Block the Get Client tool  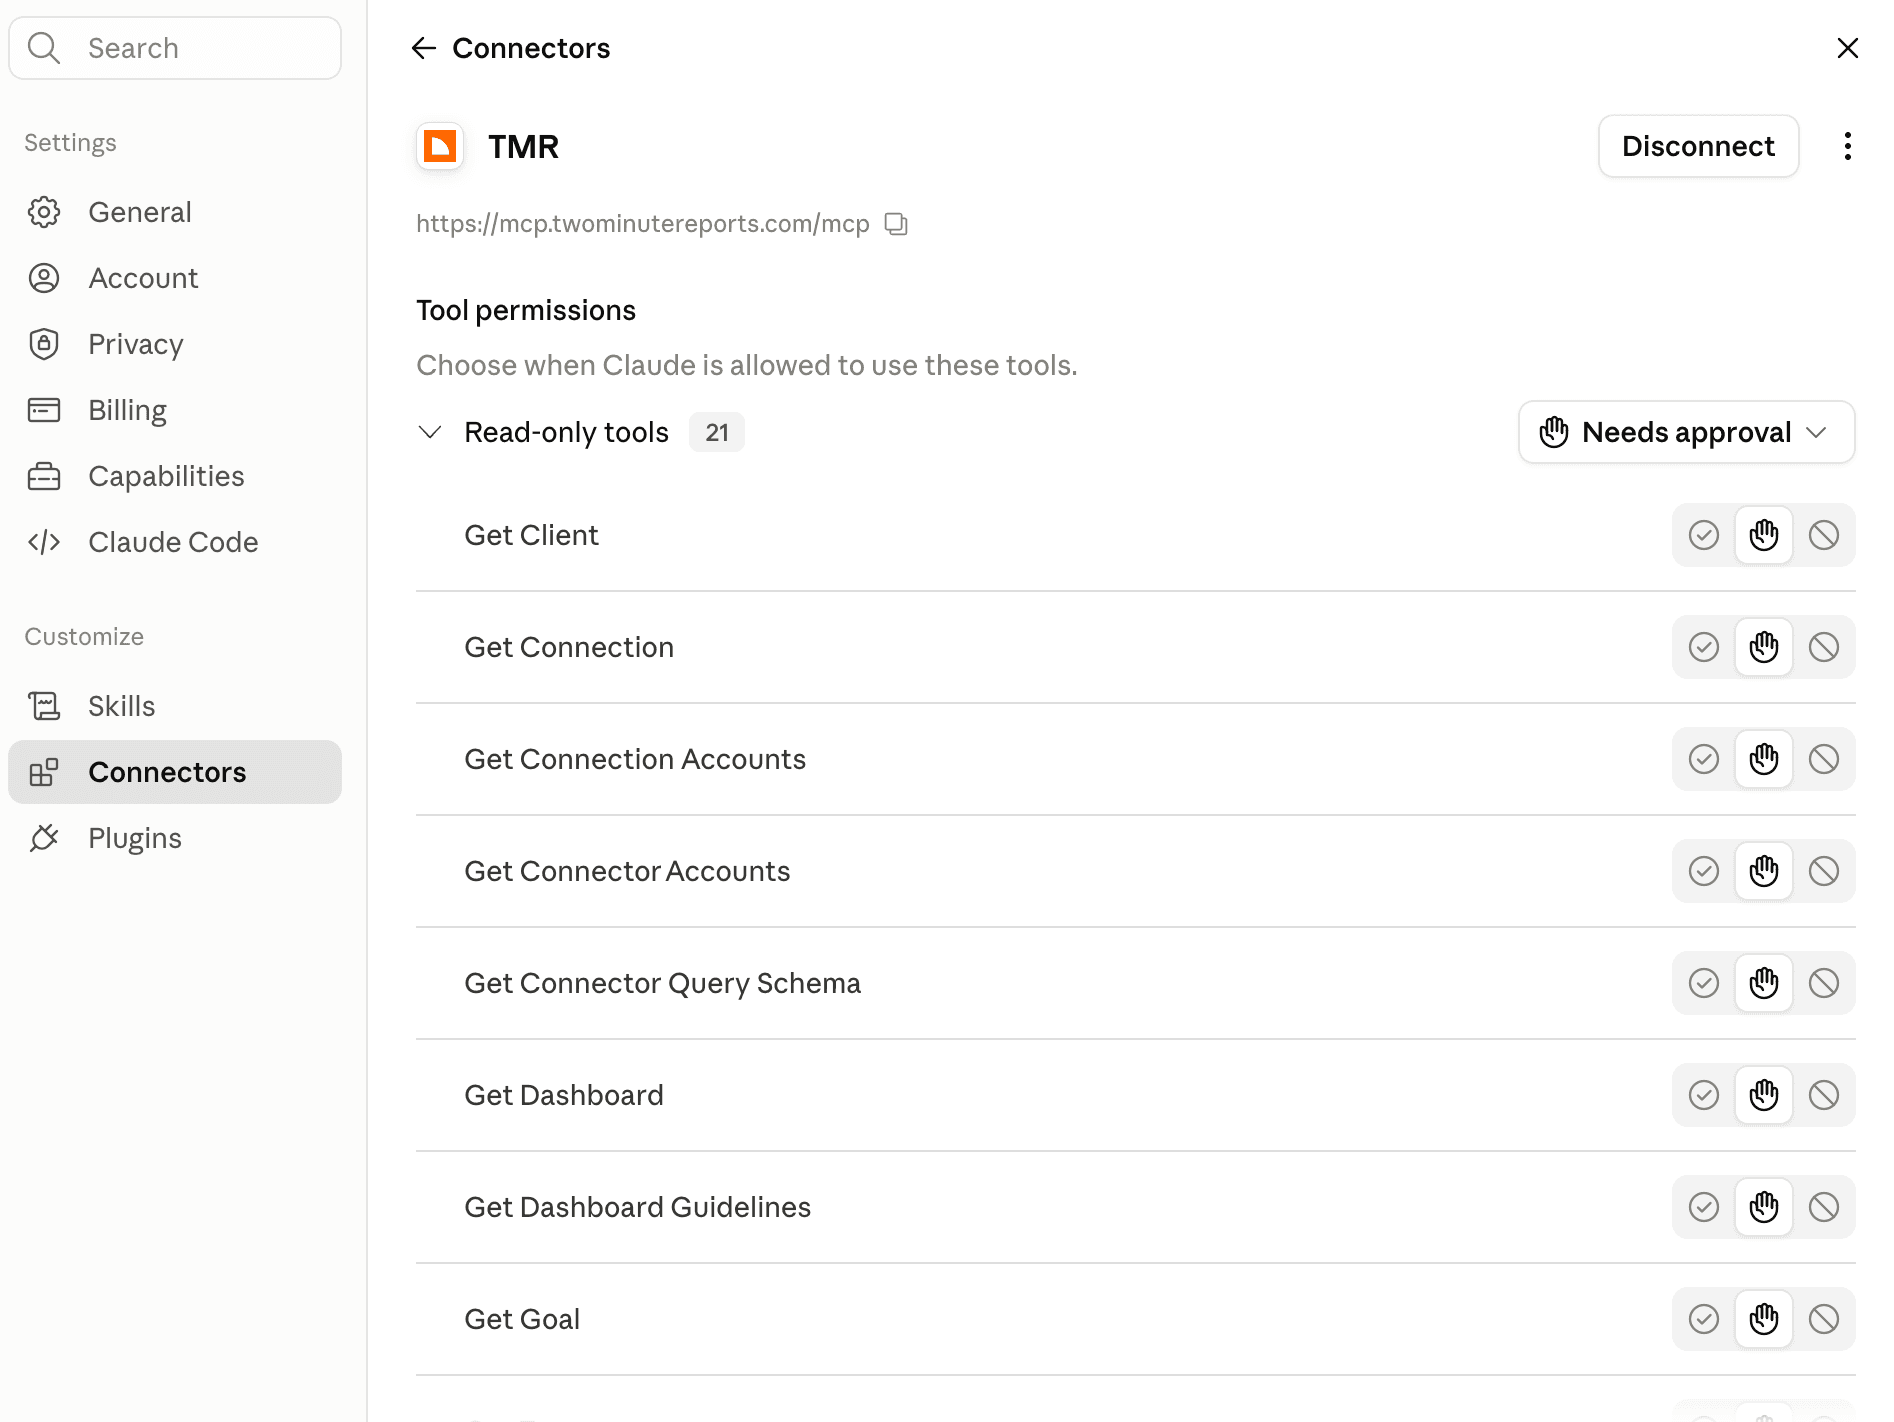[1823, 535]
